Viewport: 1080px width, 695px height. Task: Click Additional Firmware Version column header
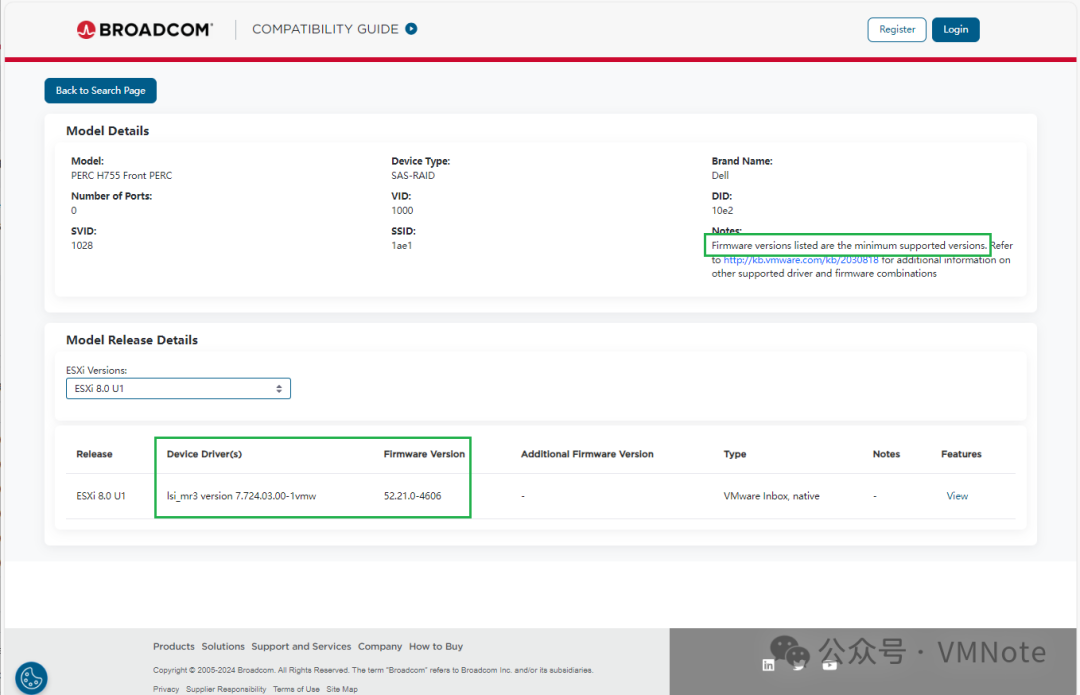(x=587, y=454)
